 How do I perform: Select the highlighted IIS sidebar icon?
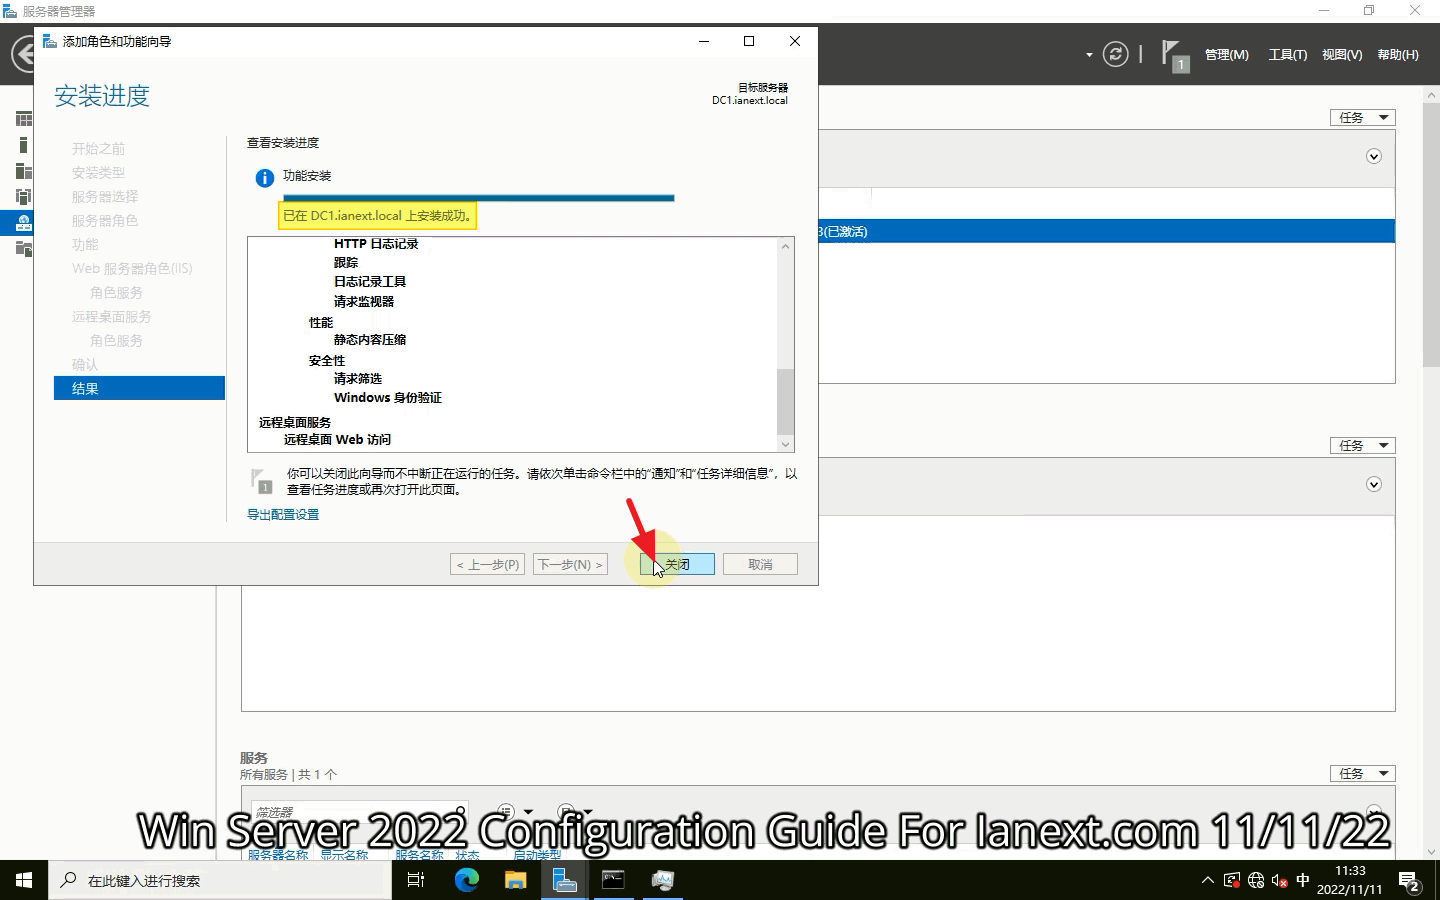tap(24, 222)
